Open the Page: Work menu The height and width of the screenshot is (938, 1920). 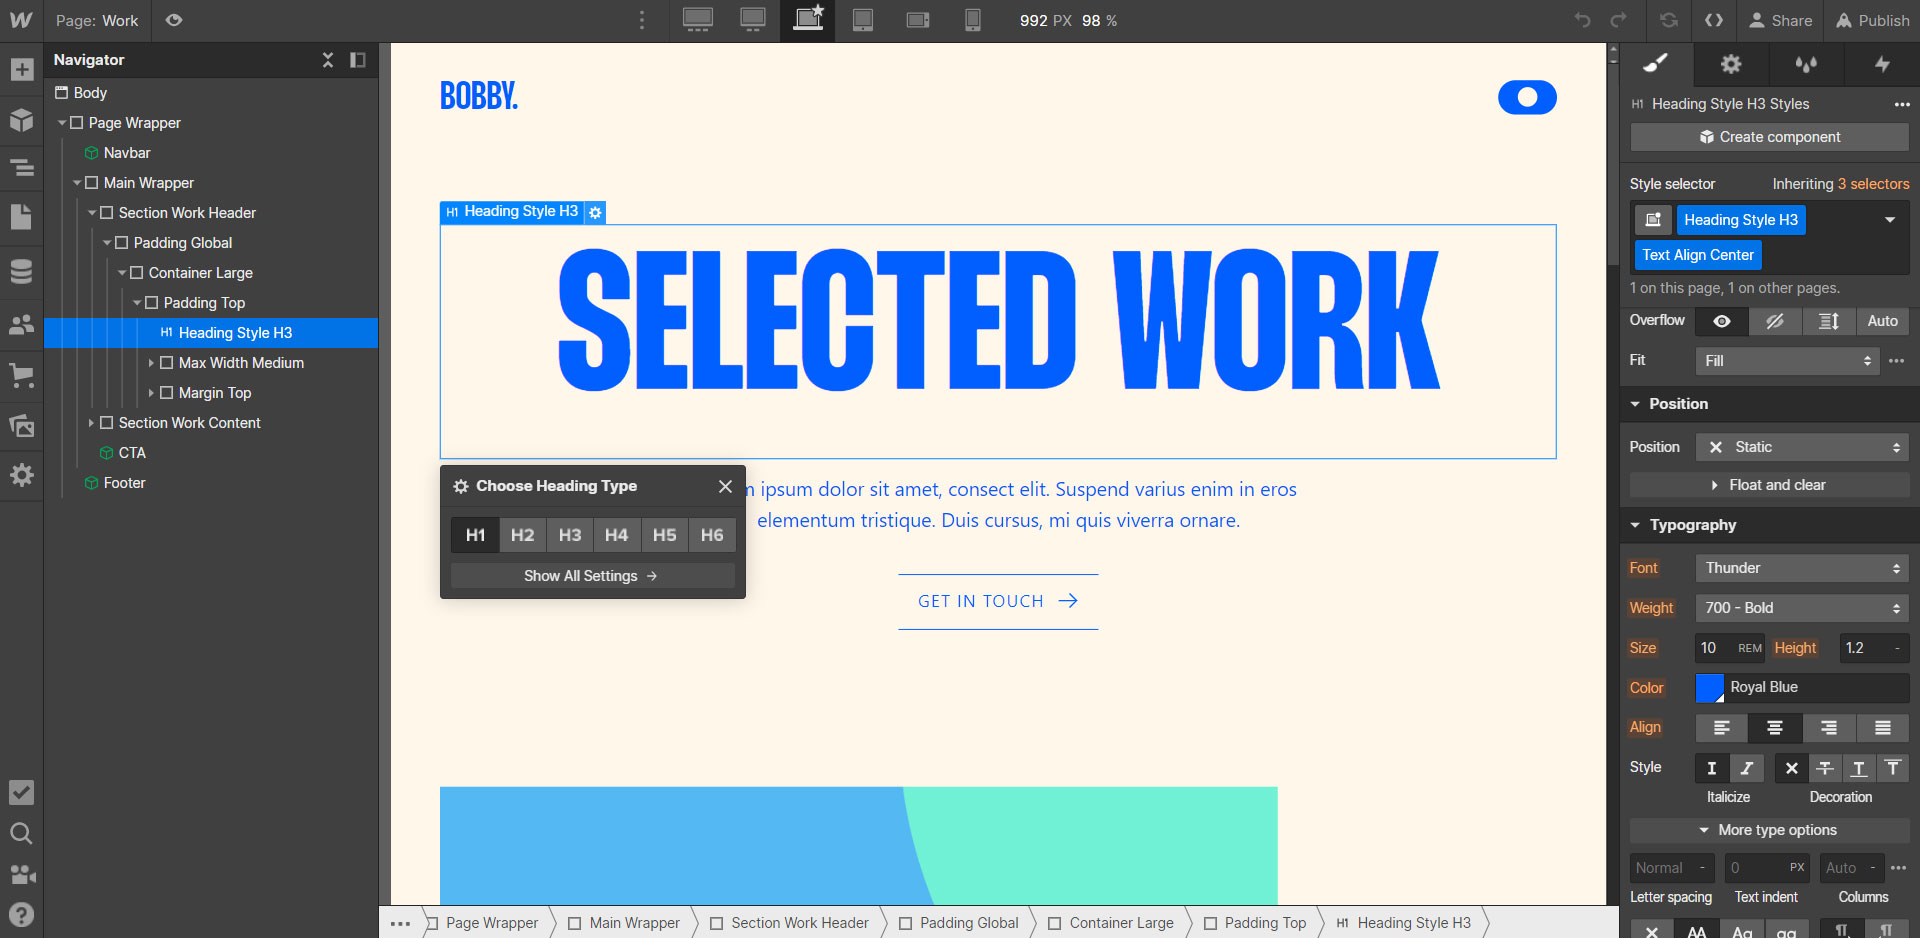click(x=96, y=20)
